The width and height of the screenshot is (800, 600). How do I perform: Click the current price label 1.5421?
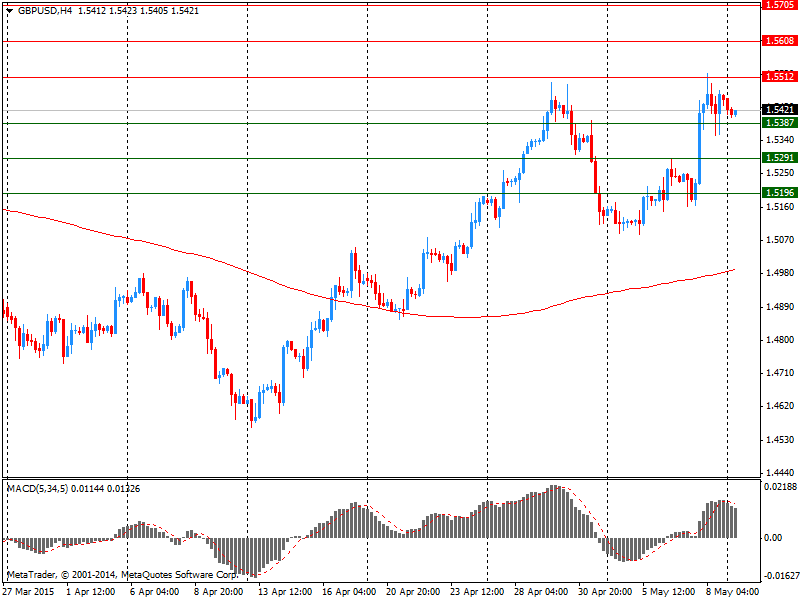(x=780, y=110)
